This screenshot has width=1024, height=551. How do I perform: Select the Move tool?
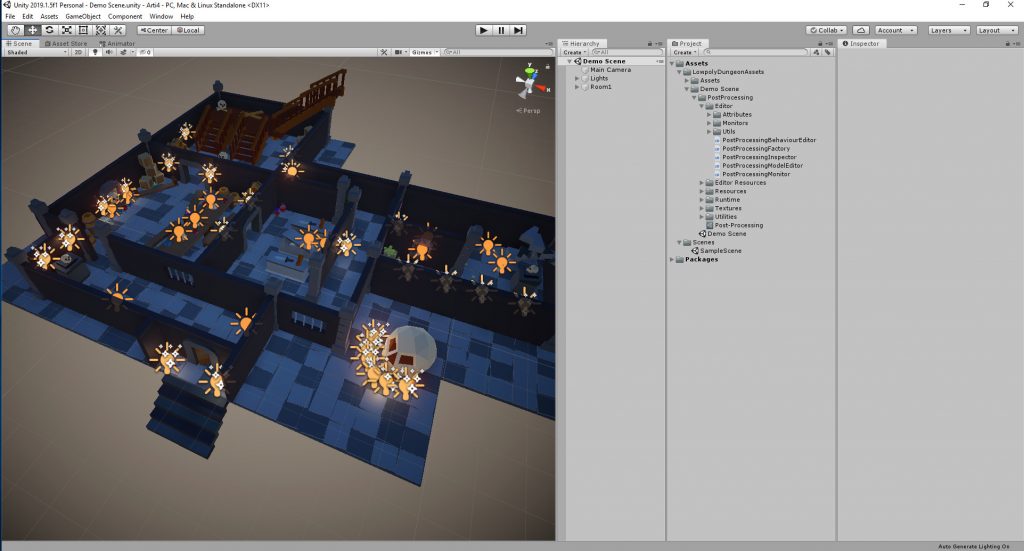[32, 30]
